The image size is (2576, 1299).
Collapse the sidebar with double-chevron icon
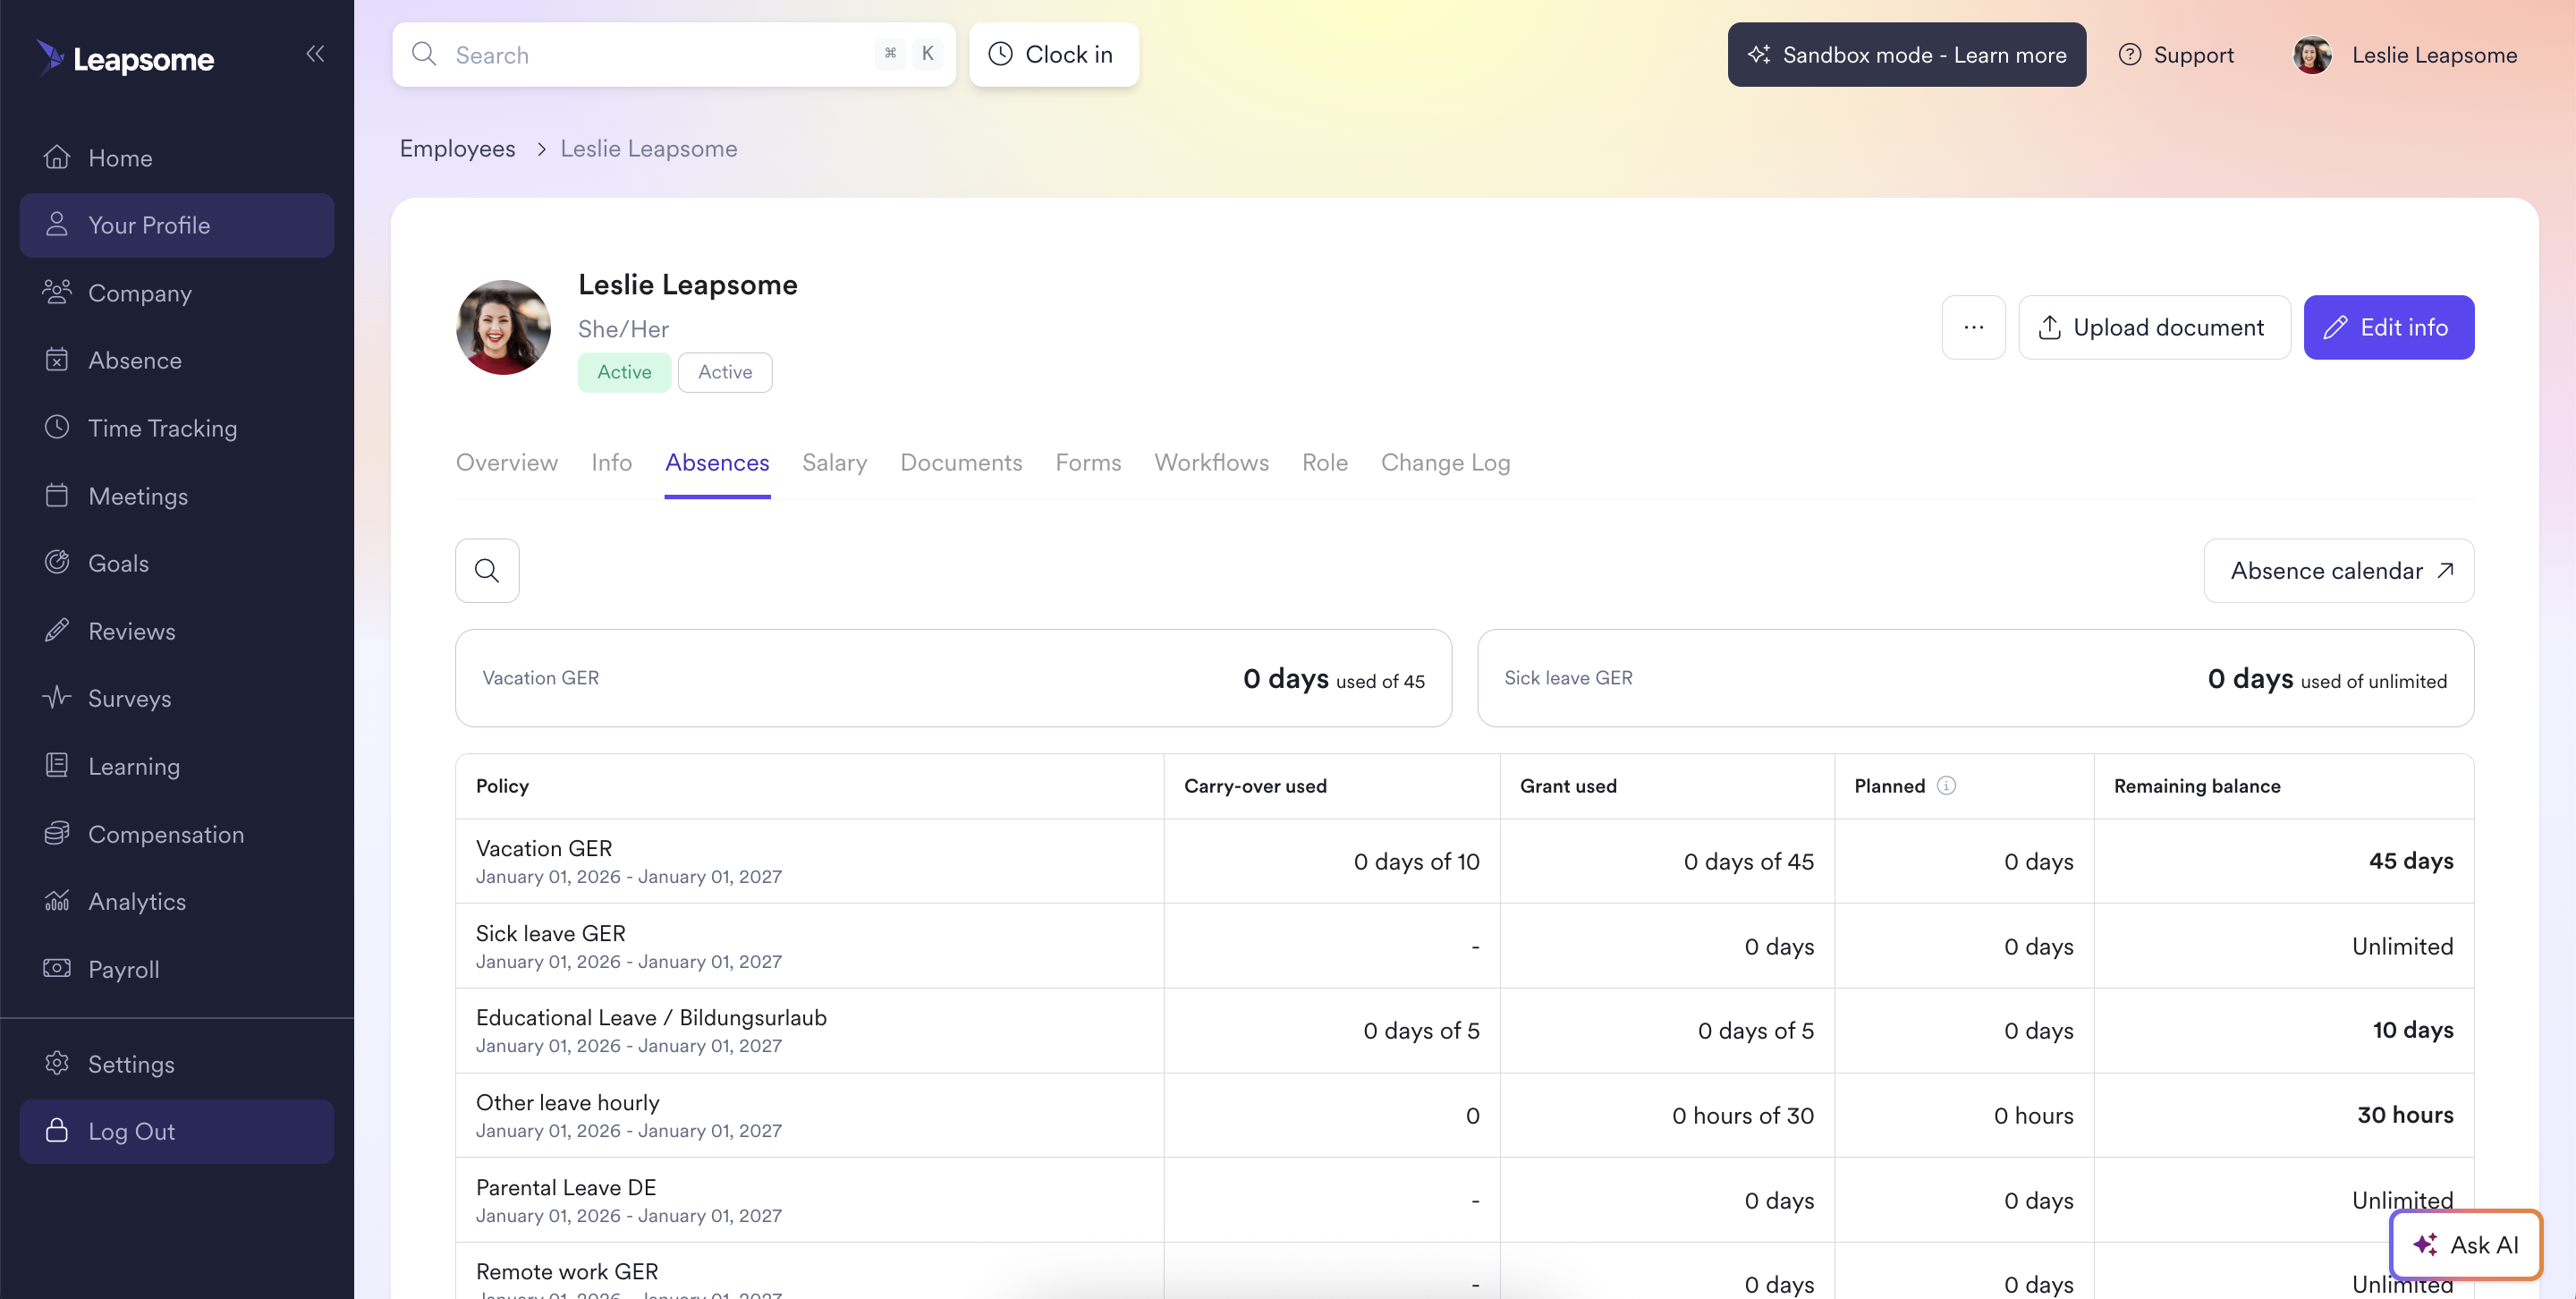315,54
